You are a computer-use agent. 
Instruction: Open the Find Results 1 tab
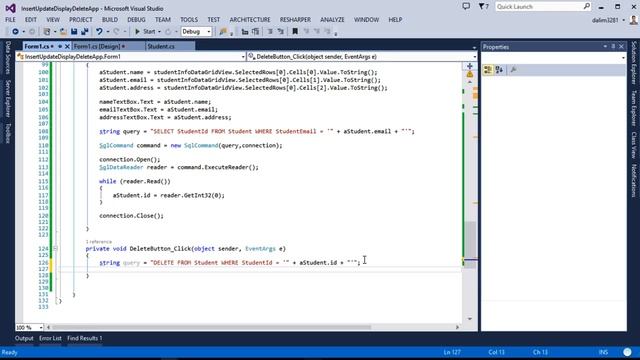(x=84, y=338)
